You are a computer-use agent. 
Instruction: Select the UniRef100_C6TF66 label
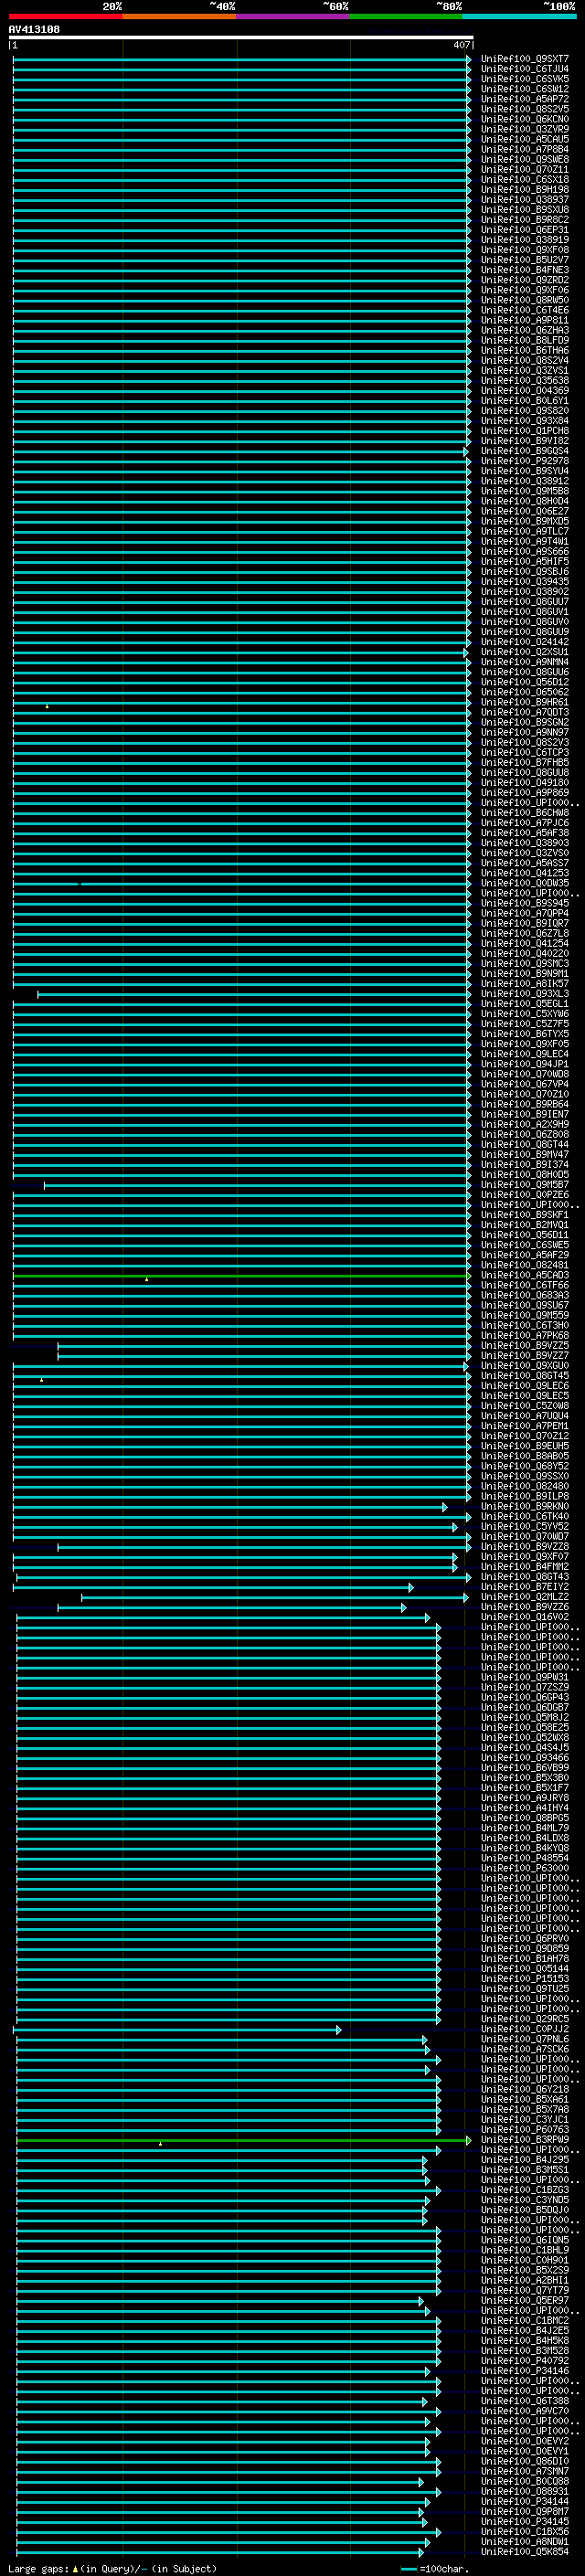tap(525, 1286)
